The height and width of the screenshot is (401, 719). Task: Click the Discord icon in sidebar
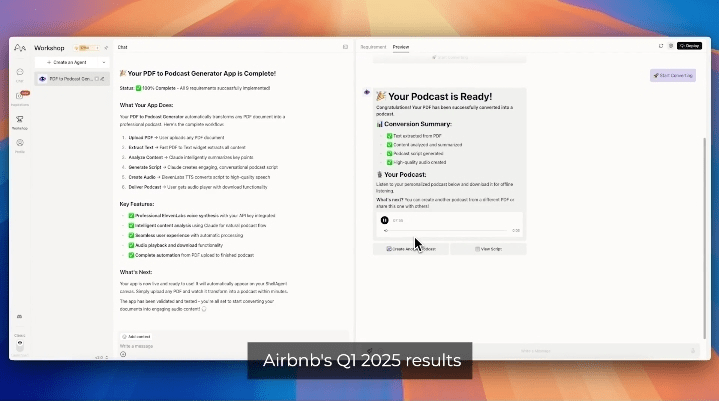[20, 316]
